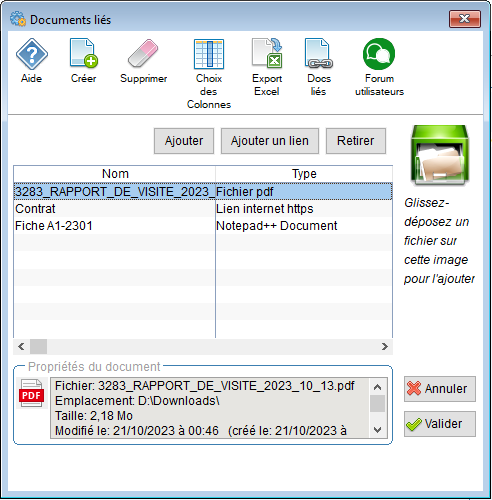Click the horizontal scrollbar right arrow
The height and width of the screenshot is (500, 492).
[385, 347]
